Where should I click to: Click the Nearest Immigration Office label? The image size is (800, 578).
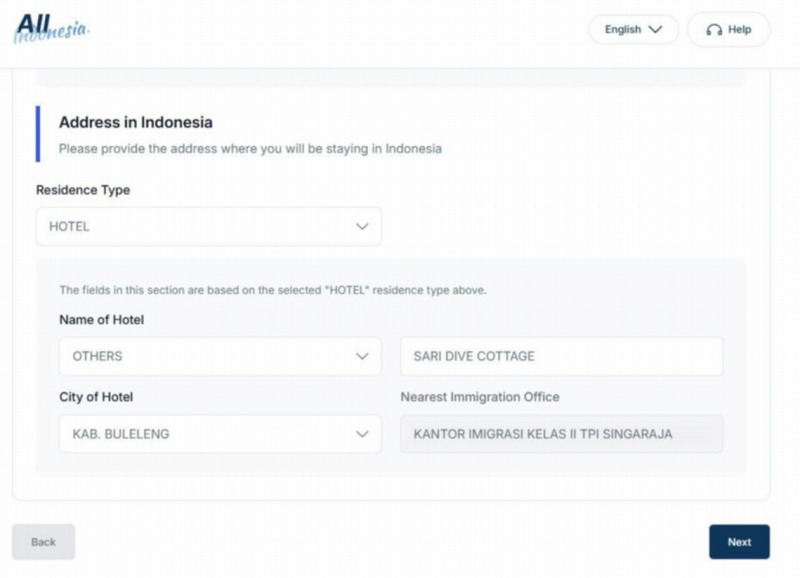tap(480, 397)
